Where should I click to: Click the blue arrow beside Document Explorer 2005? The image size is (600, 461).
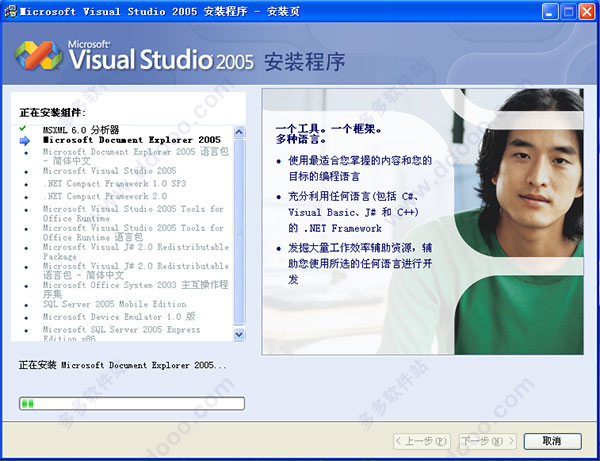point(24,141)
